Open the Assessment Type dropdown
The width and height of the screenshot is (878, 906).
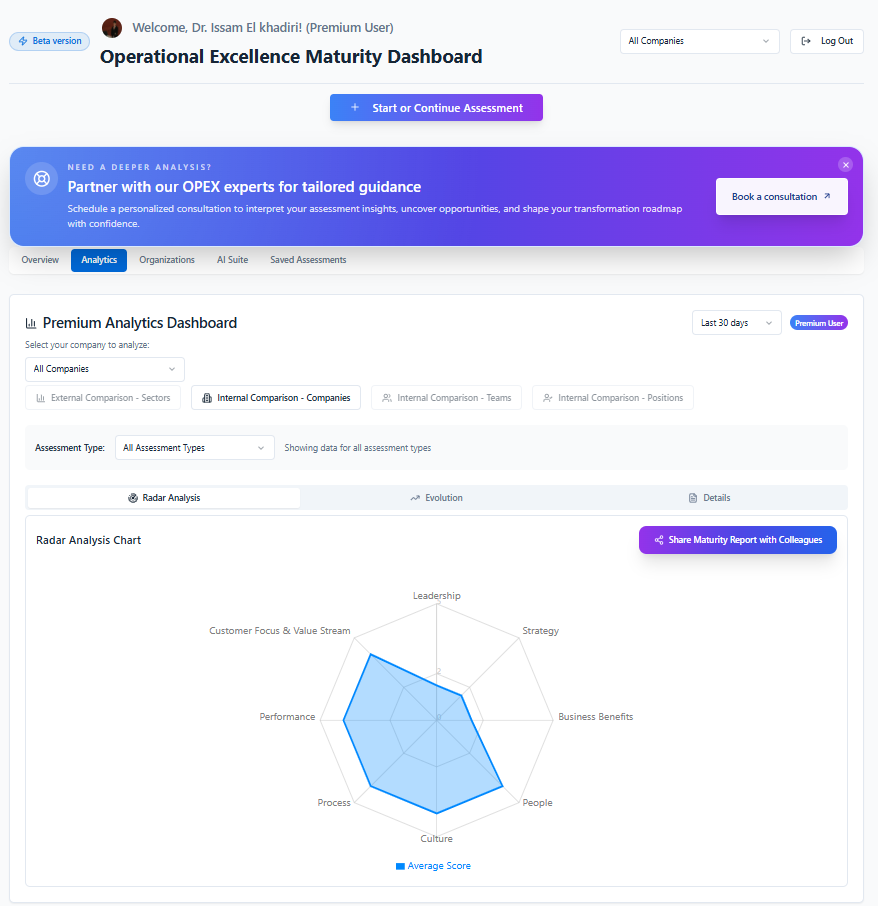194,447
